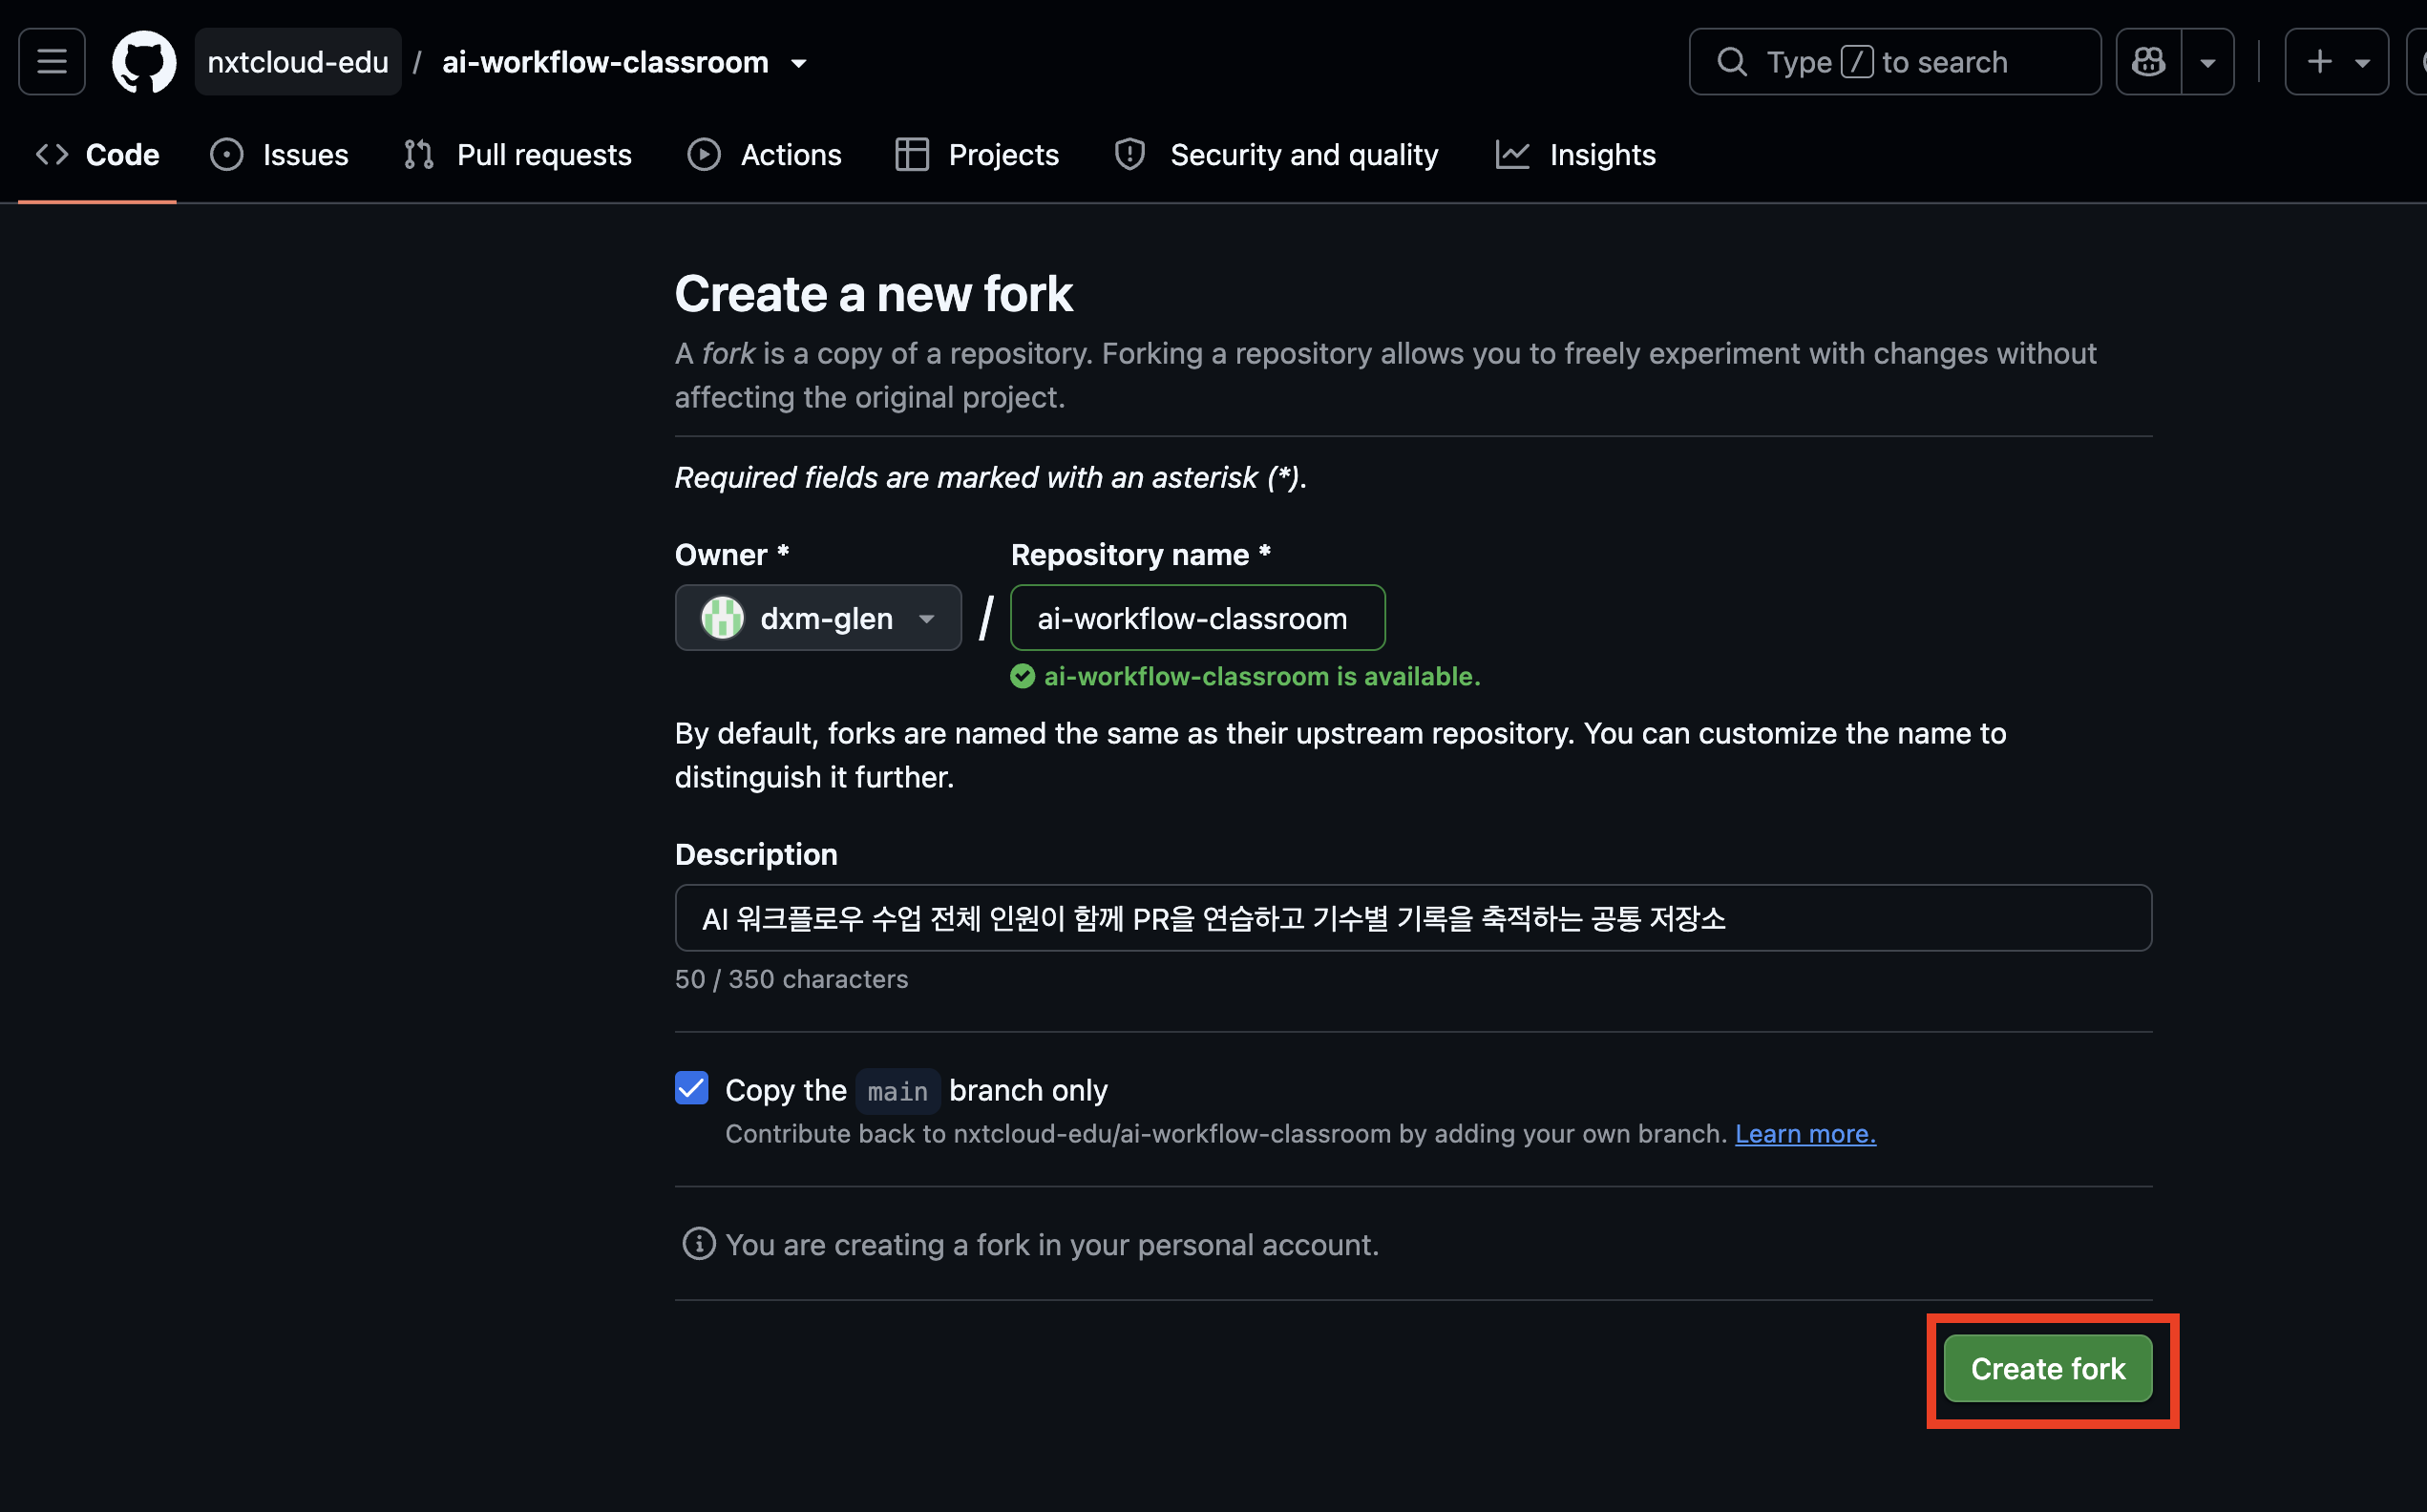
Task: Switch to the Code tab
Action: click(x=97, y=155)
